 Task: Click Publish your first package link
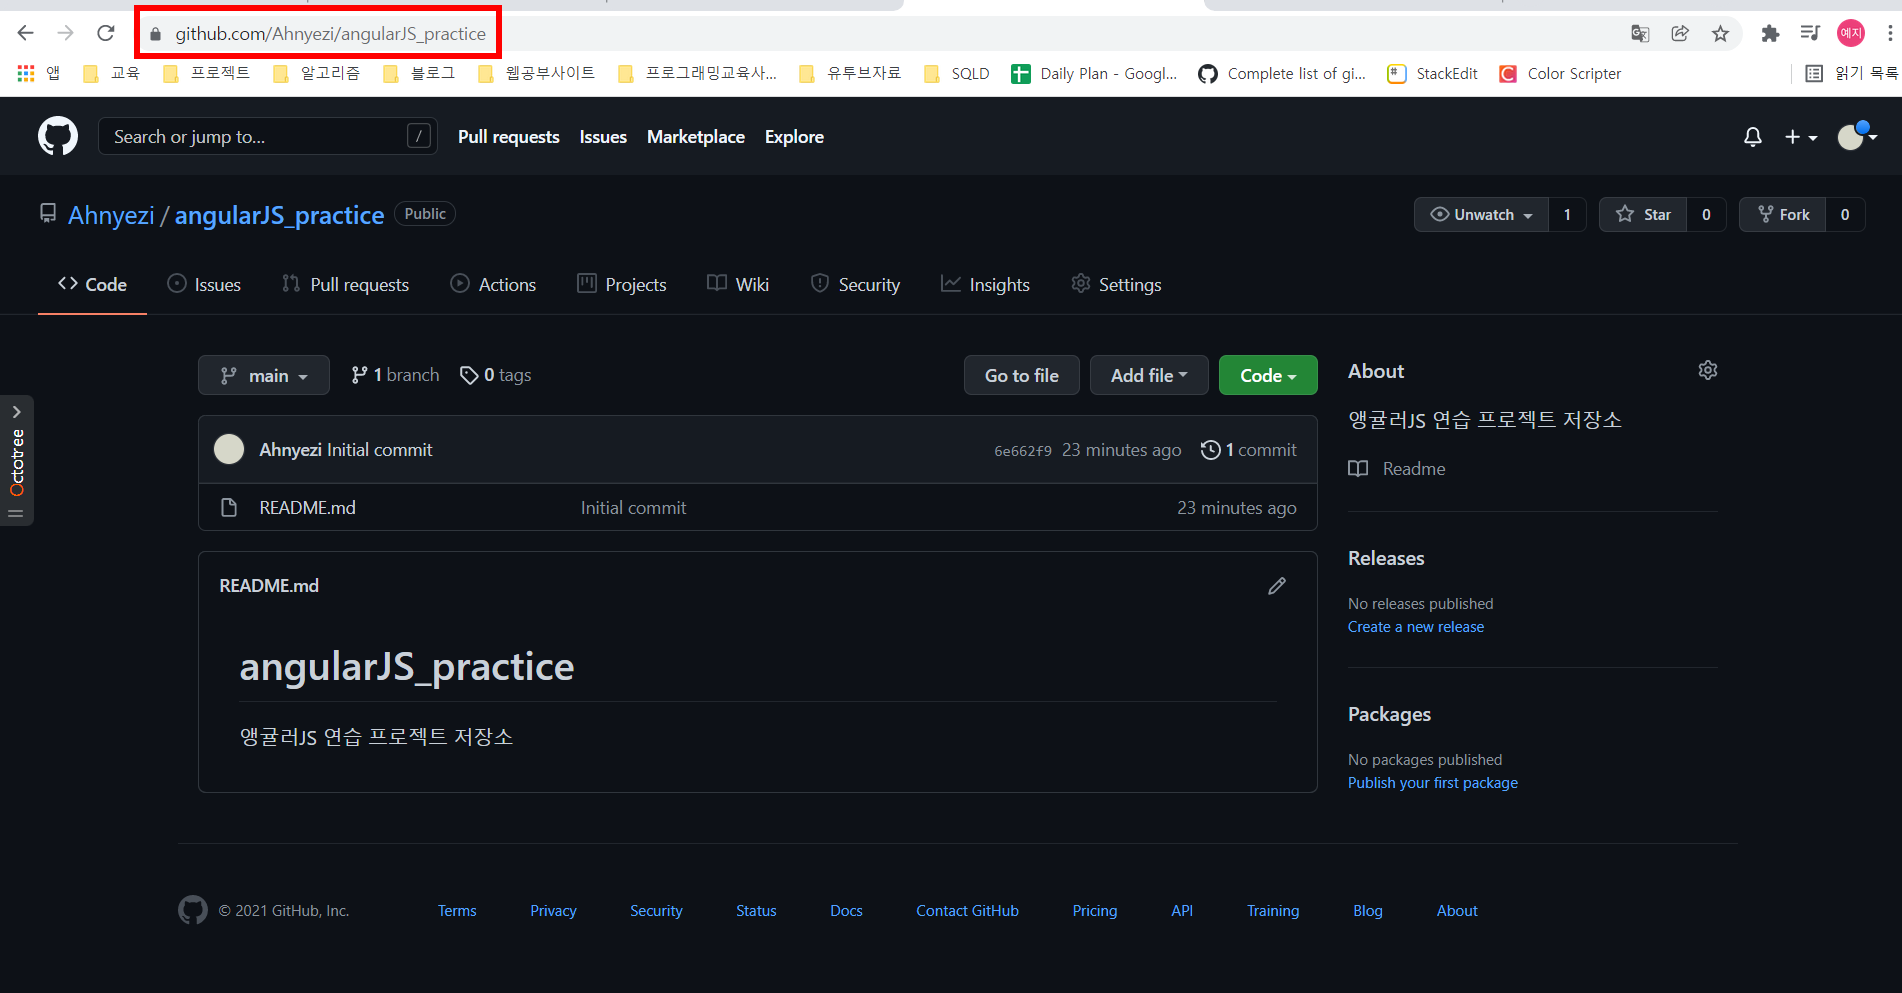[x=1432, y=783]
